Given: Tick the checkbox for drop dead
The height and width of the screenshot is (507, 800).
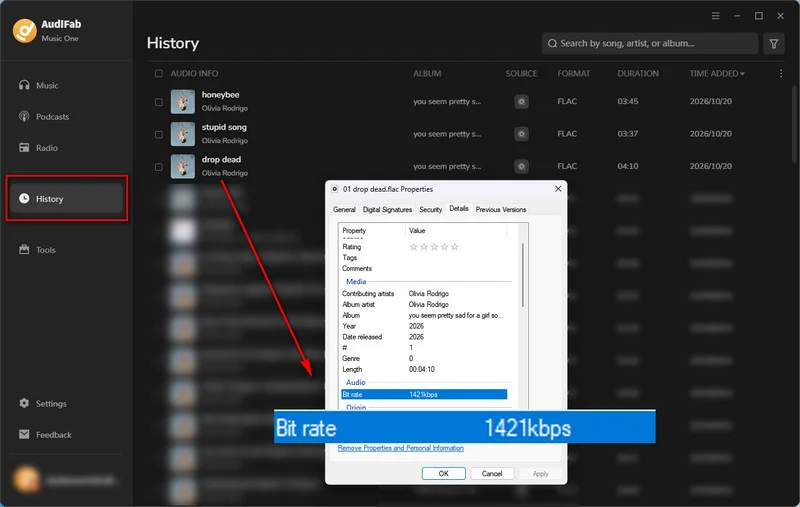Looking at the screenshot, I should pos(159,167).
